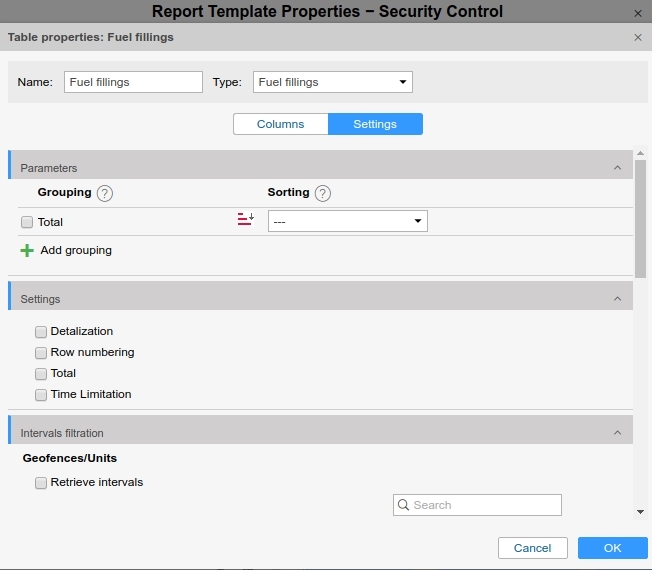
Task: Click the Cancel button
Action: (533, 548)
